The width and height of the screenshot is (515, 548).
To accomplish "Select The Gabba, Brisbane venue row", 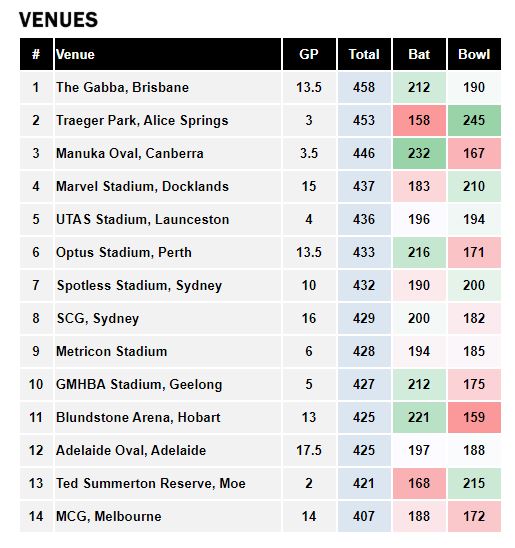I will [260, 87].
